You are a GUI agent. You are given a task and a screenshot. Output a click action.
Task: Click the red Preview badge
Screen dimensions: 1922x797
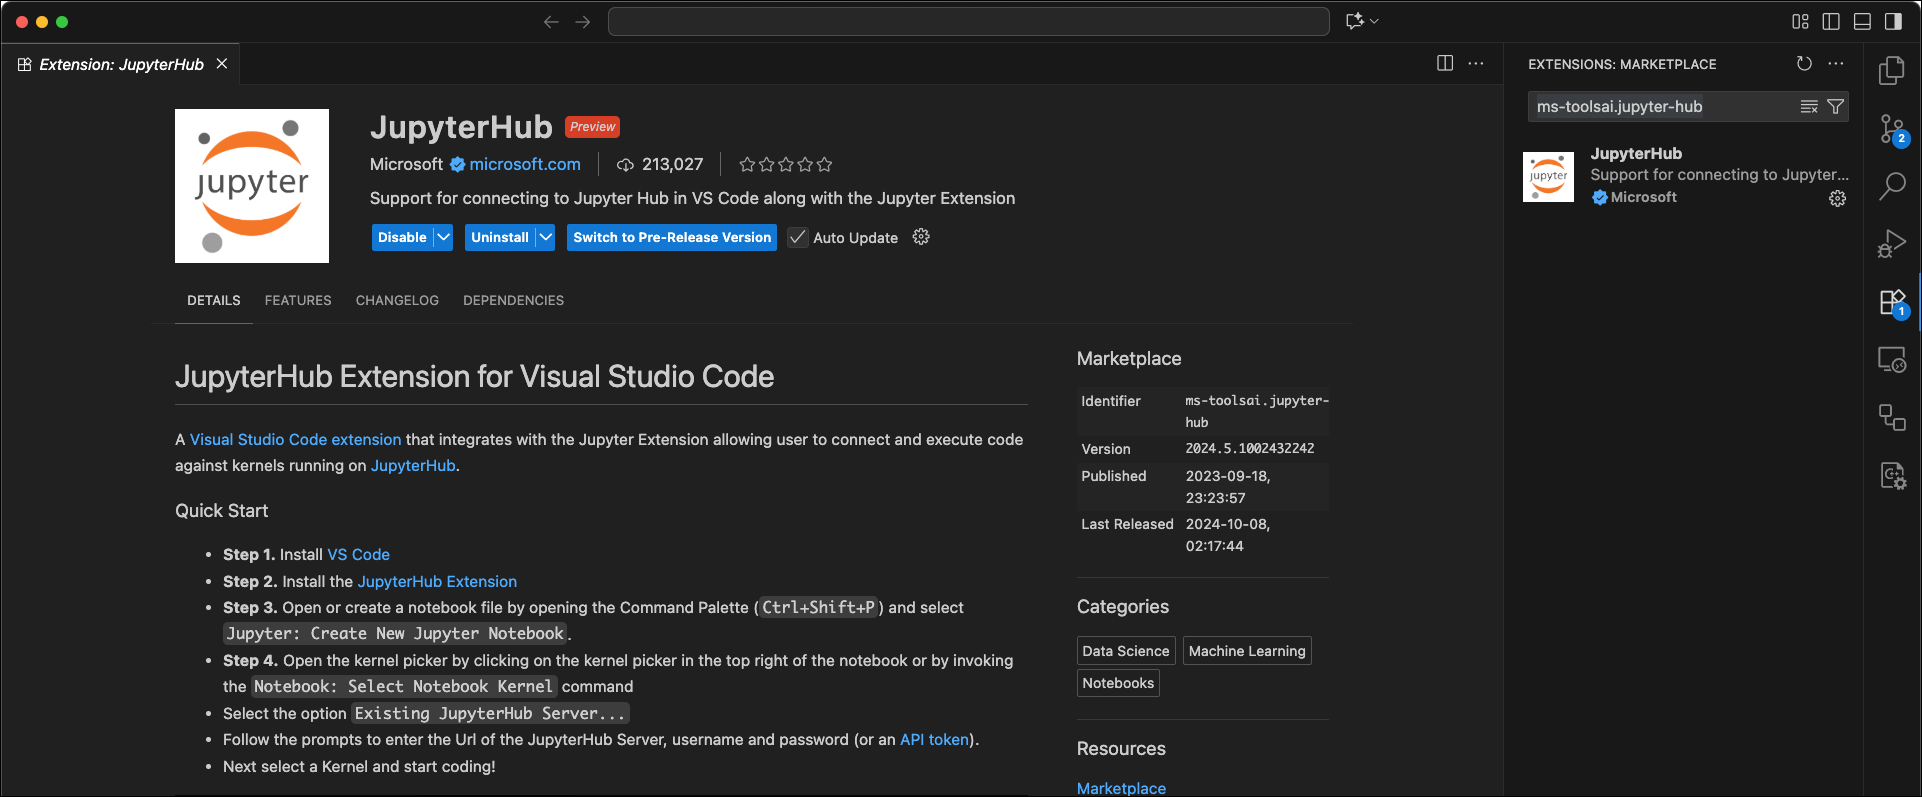click(592, 127)
